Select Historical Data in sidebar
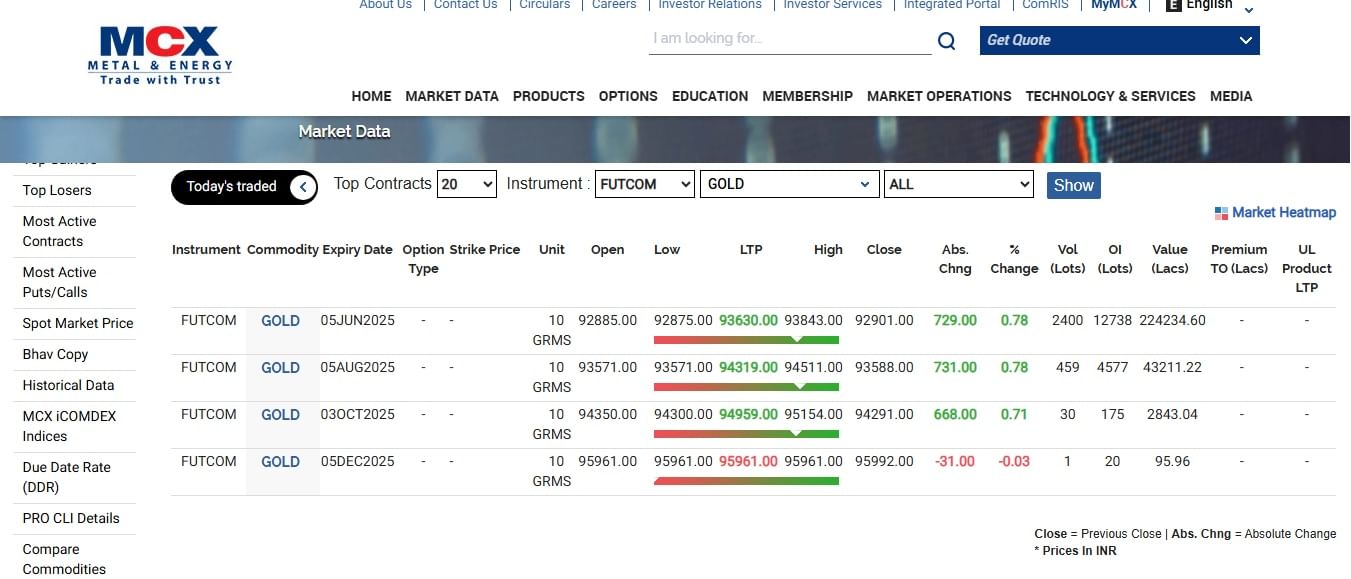 [68, 385]
